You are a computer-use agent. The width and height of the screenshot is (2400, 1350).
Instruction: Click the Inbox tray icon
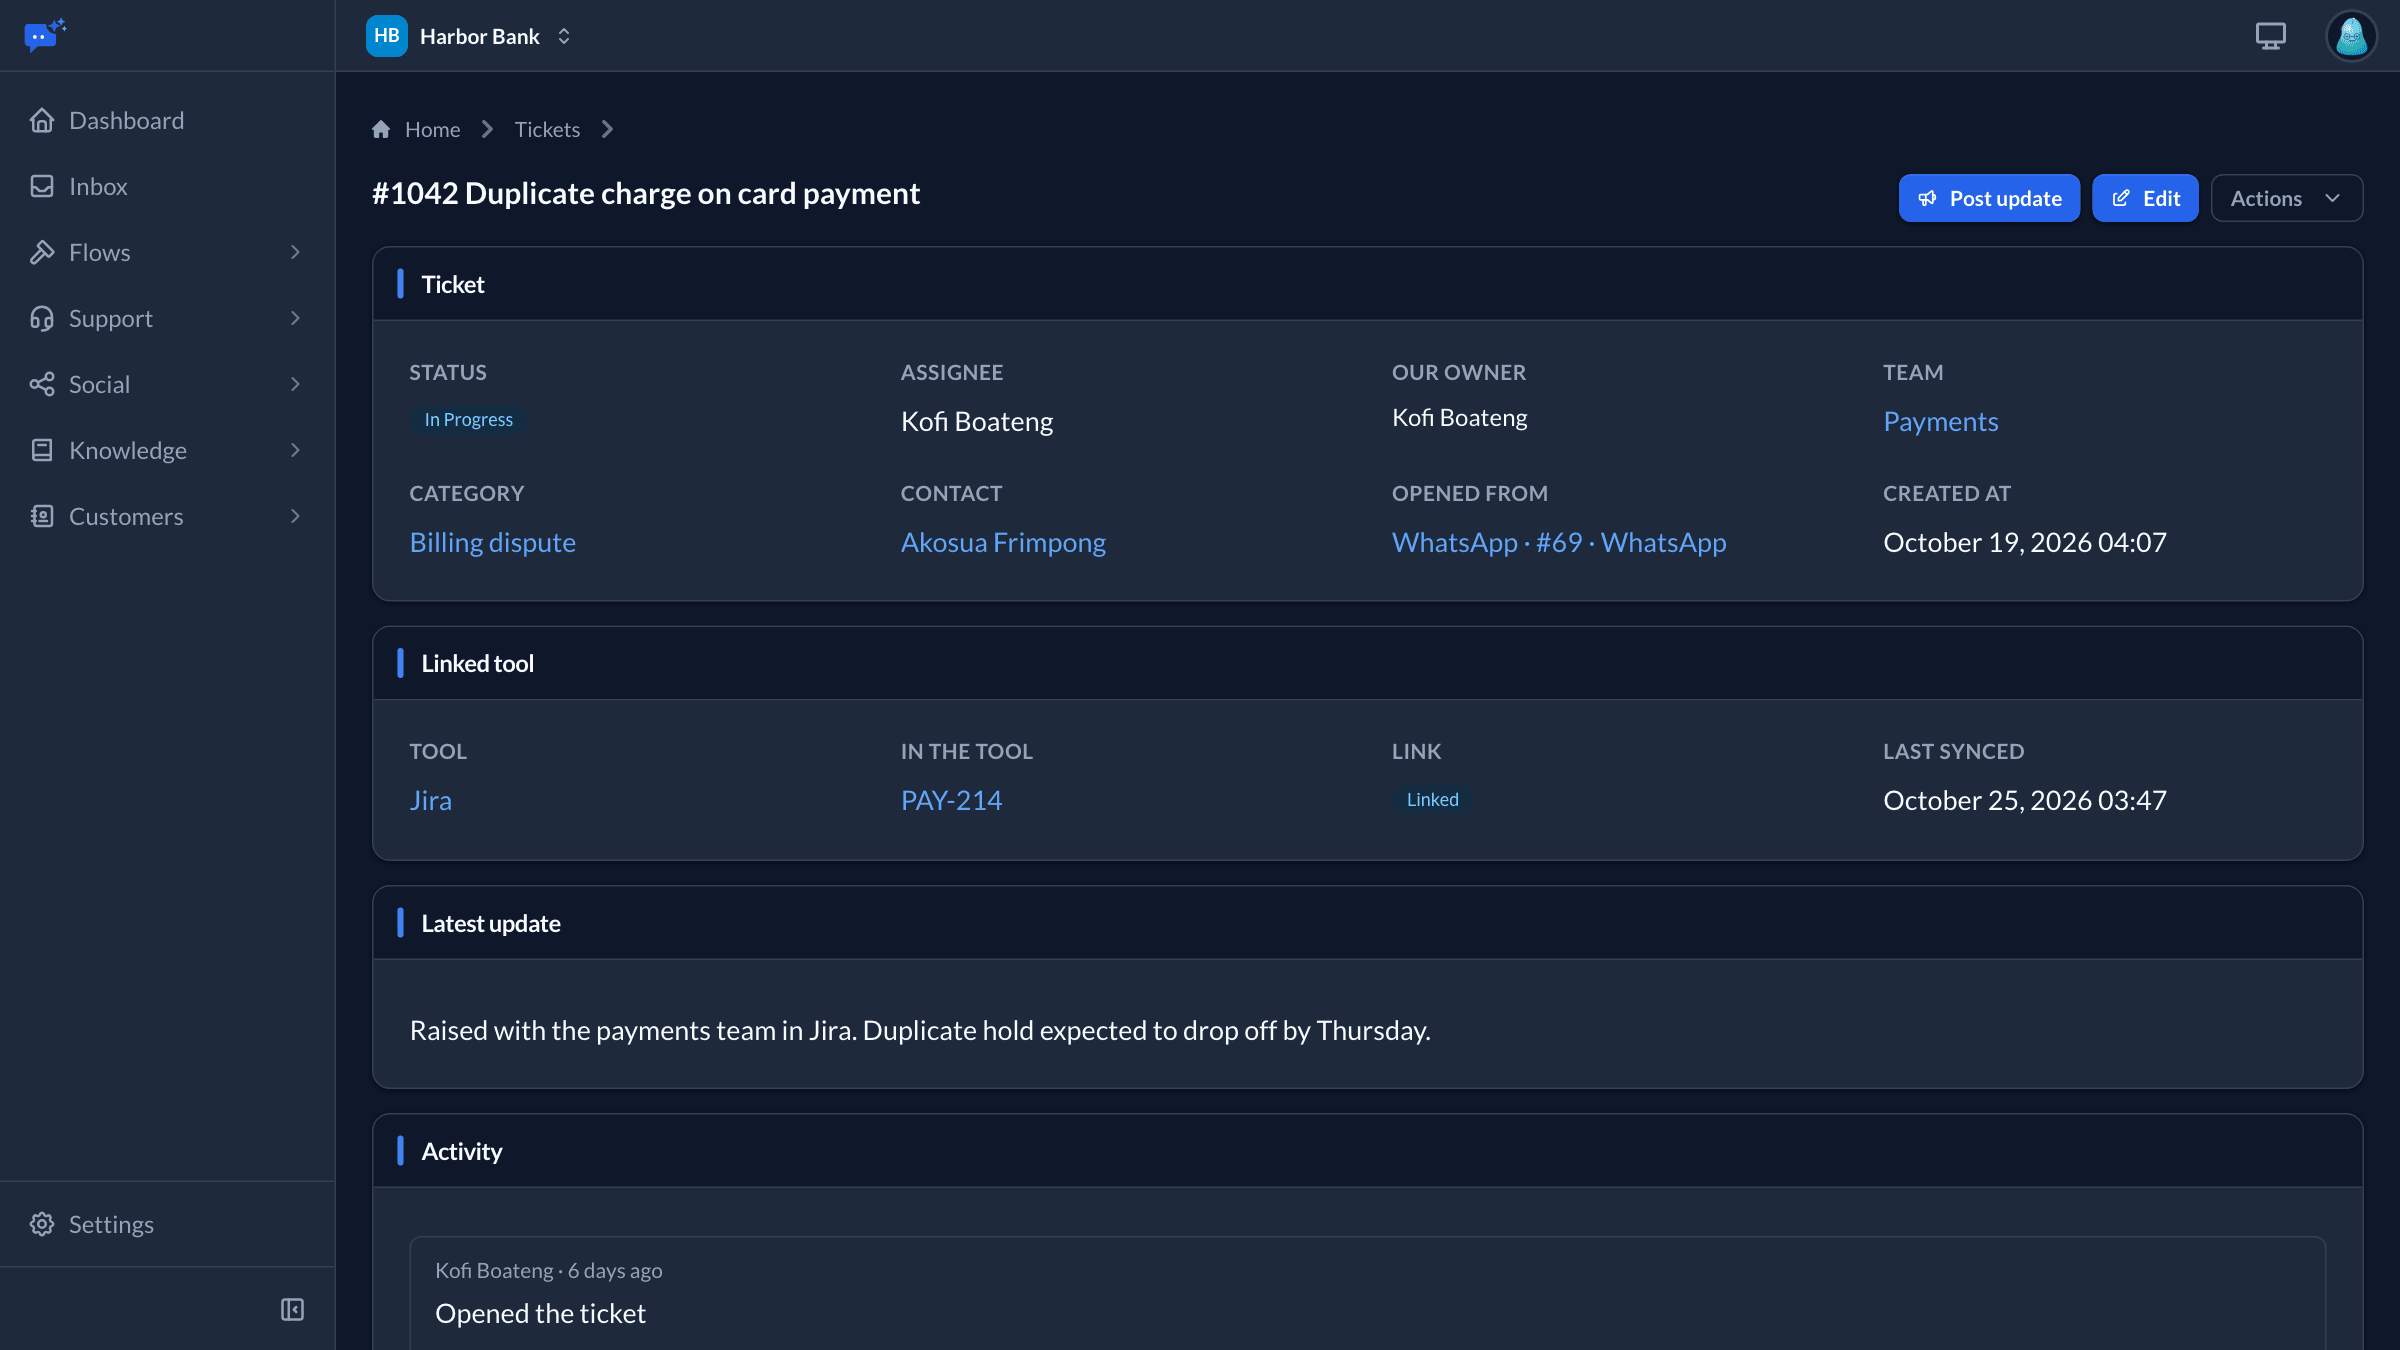click(42, 186)
